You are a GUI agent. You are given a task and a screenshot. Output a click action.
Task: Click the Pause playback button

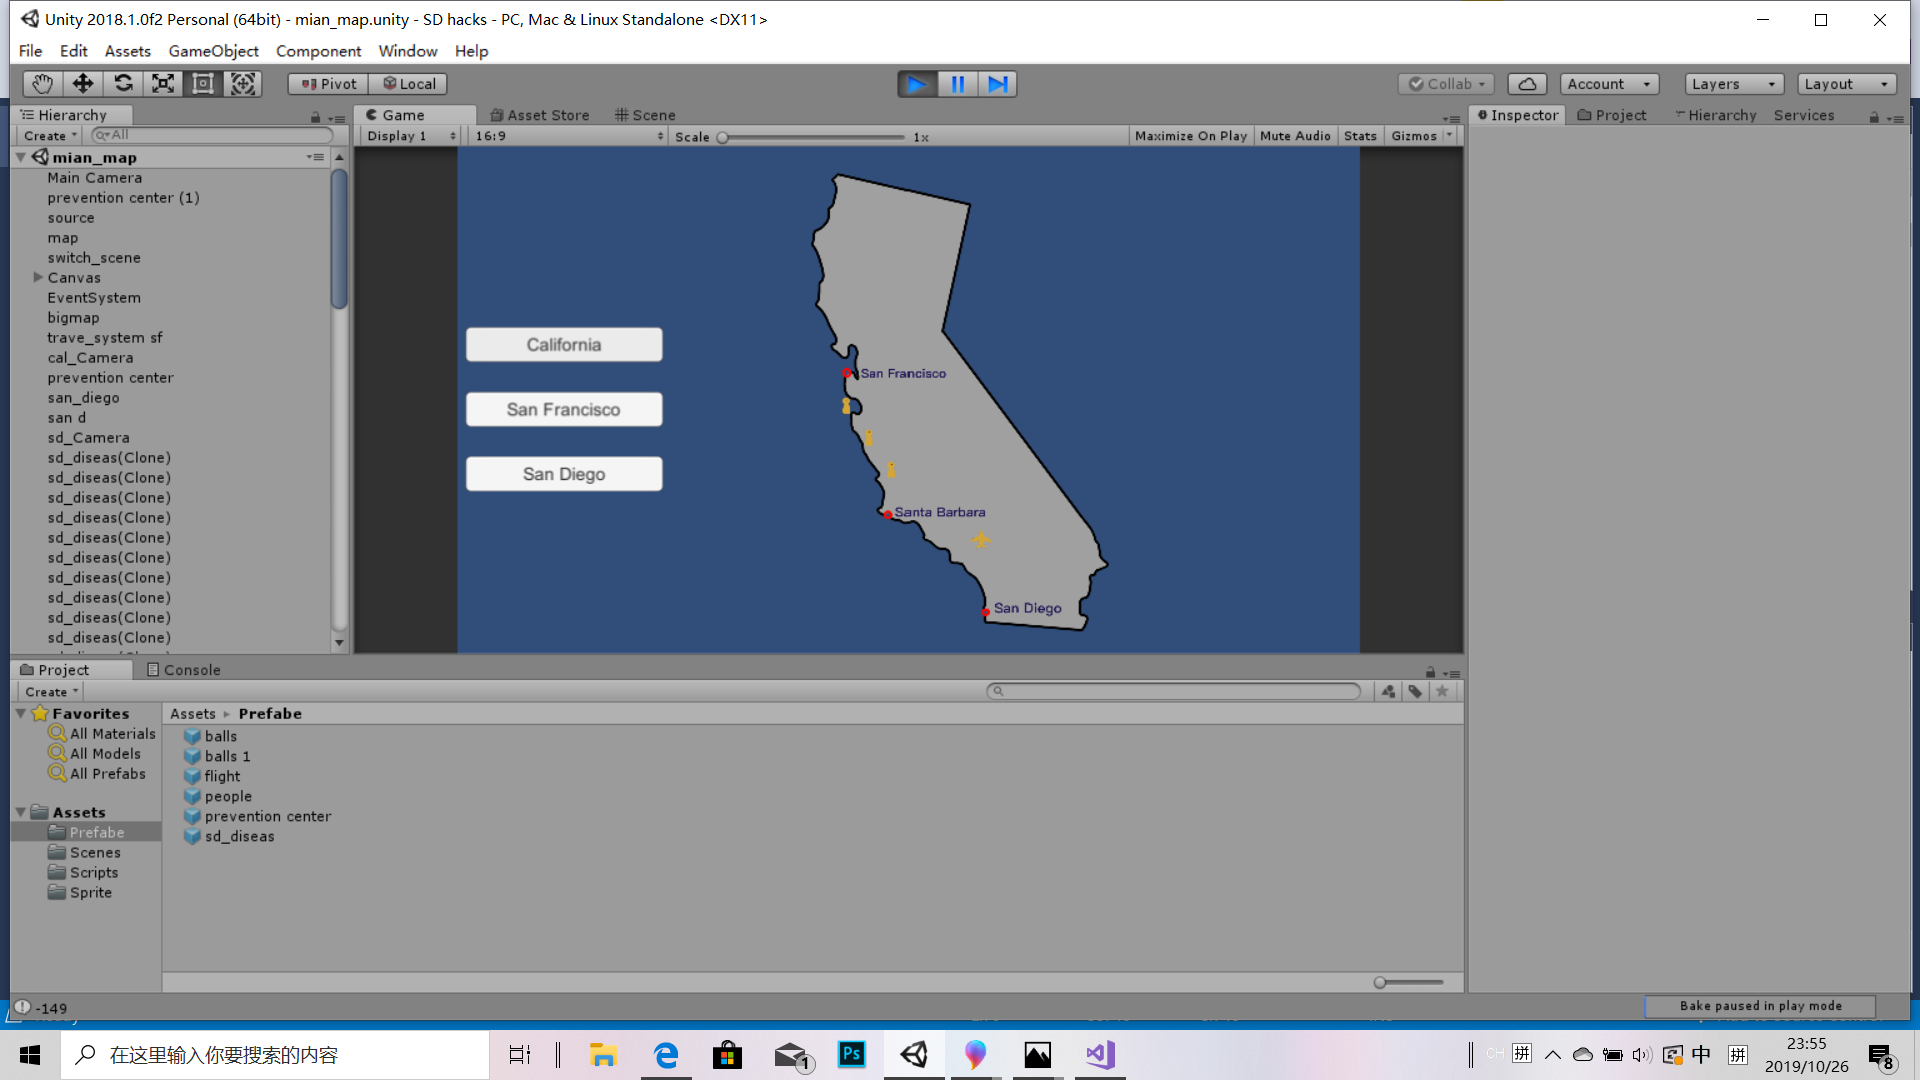point(957,84)
